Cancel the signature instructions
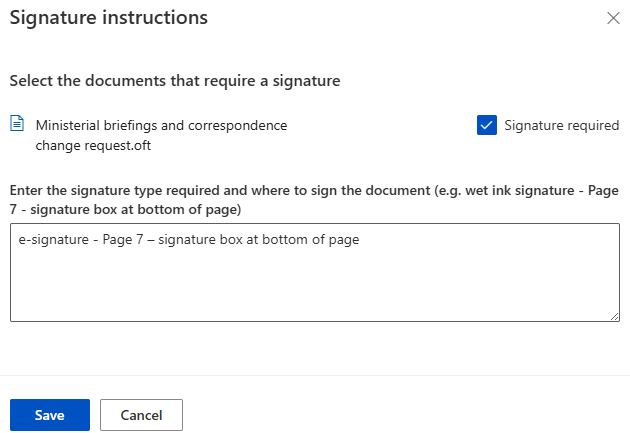The width and height of the screenshot is (630, 433). 141,415
